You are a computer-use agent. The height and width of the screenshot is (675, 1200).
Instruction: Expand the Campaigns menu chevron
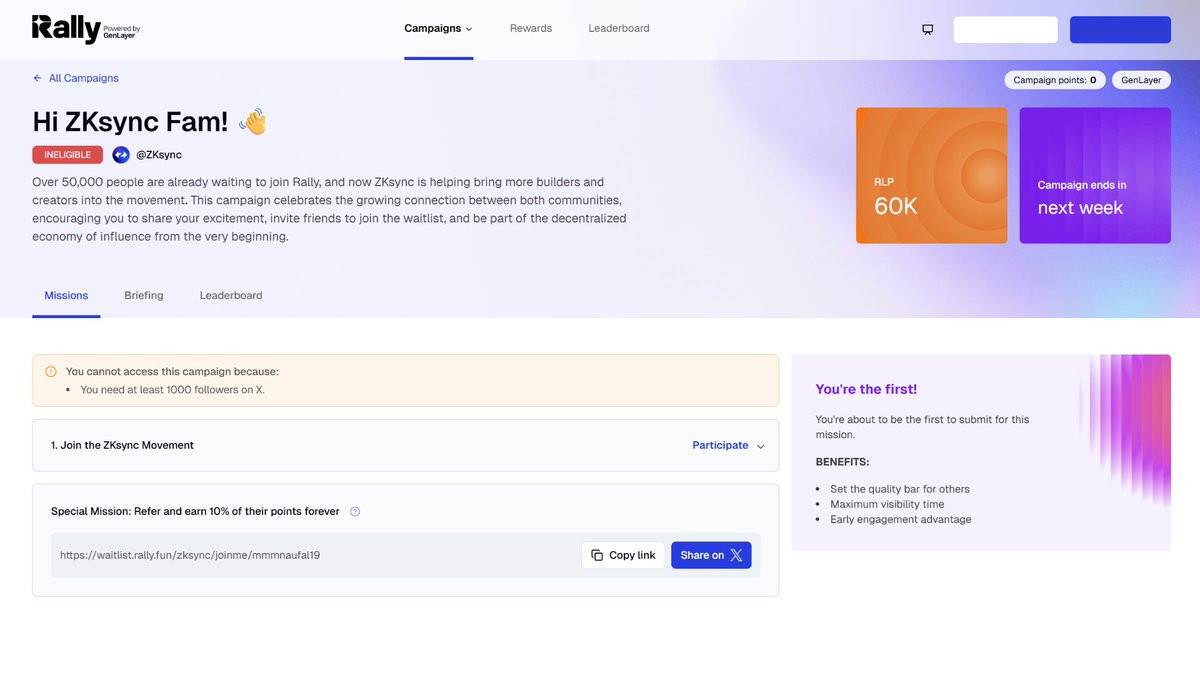tap(469, 29)
